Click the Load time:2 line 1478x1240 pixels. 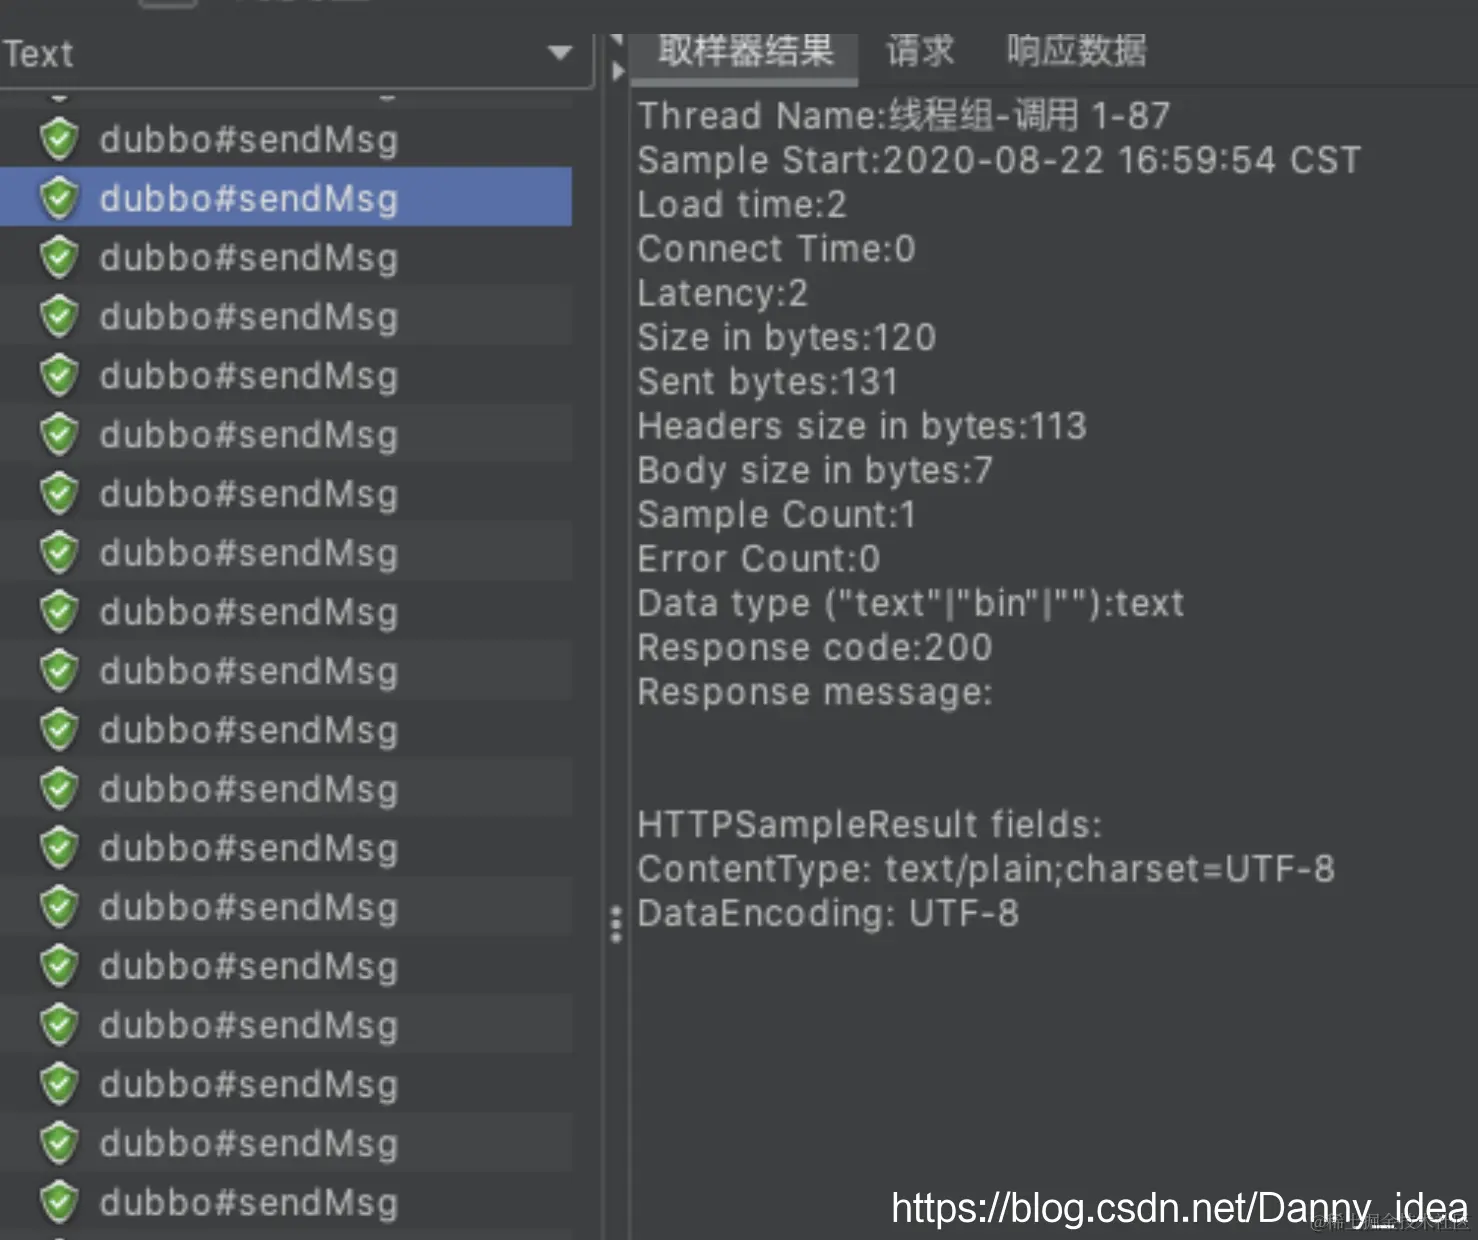point(742,204)
